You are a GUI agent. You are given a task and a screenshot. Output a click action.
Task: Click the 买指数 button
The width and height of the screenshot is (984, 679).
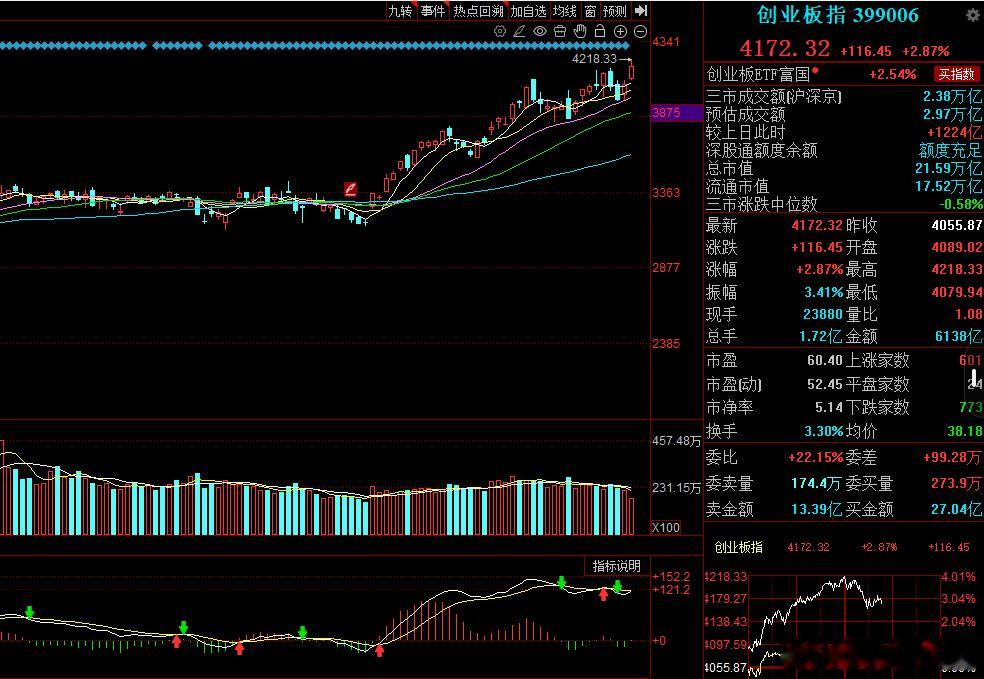pos(956,75)
